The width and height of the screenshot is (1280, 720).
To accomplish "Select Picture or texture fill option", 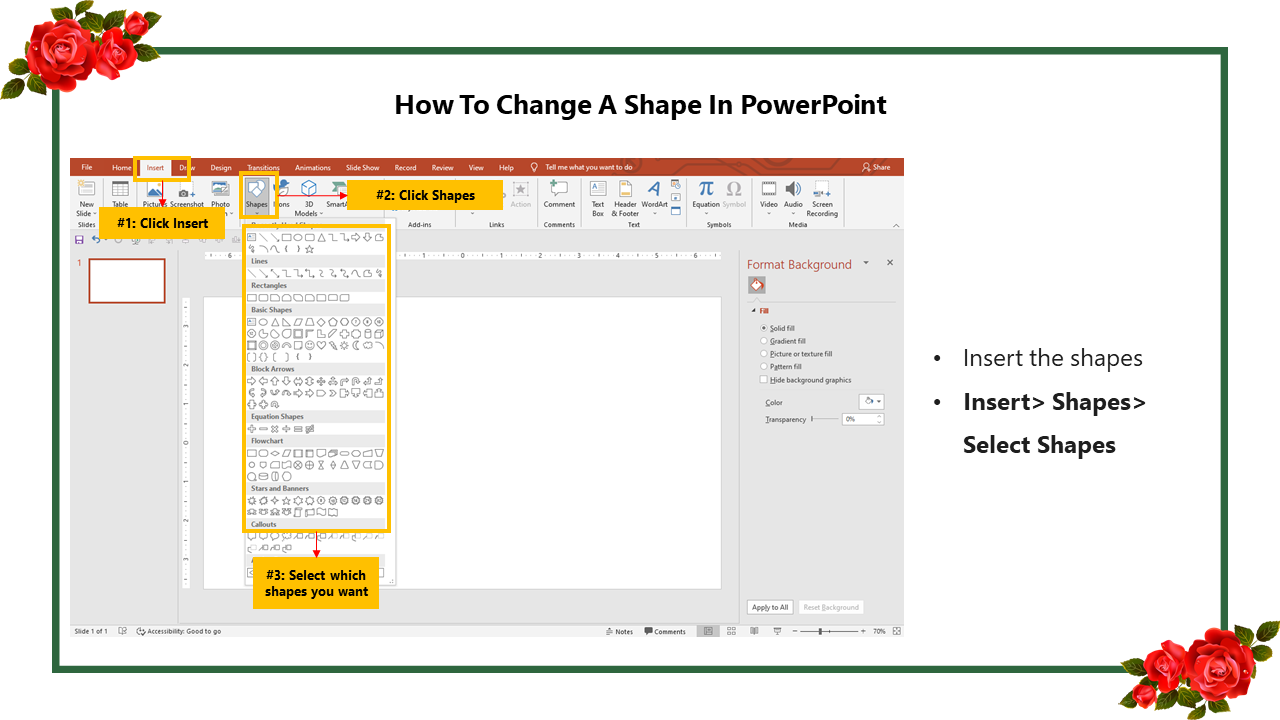I will click(764, 354).
